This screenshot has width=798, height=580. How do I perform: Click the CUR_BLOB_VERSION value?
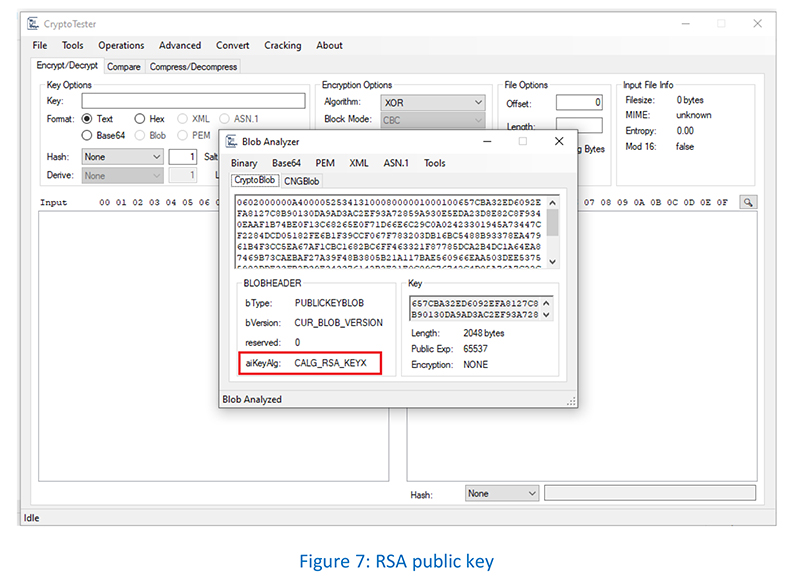(x=338, y=323)
